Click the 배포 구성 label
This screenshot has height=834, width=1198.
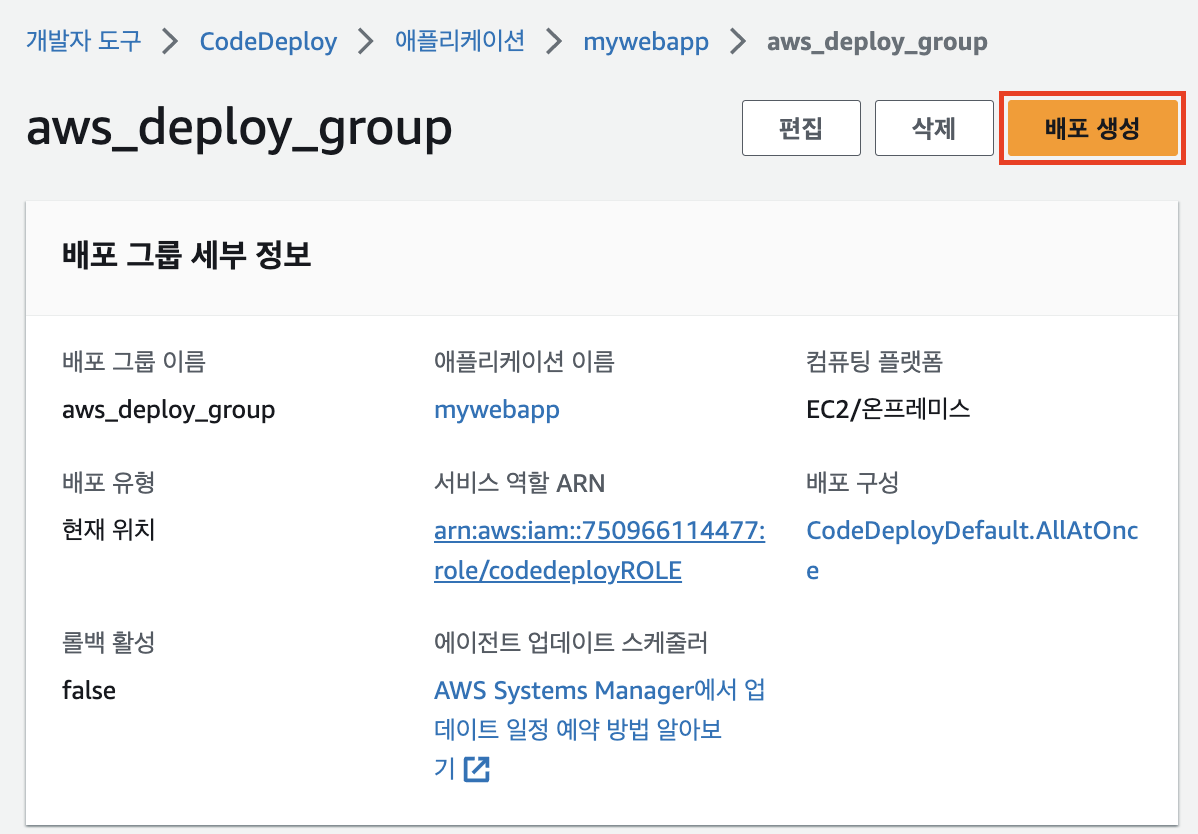pyautogui.click(x=853, y=482)
